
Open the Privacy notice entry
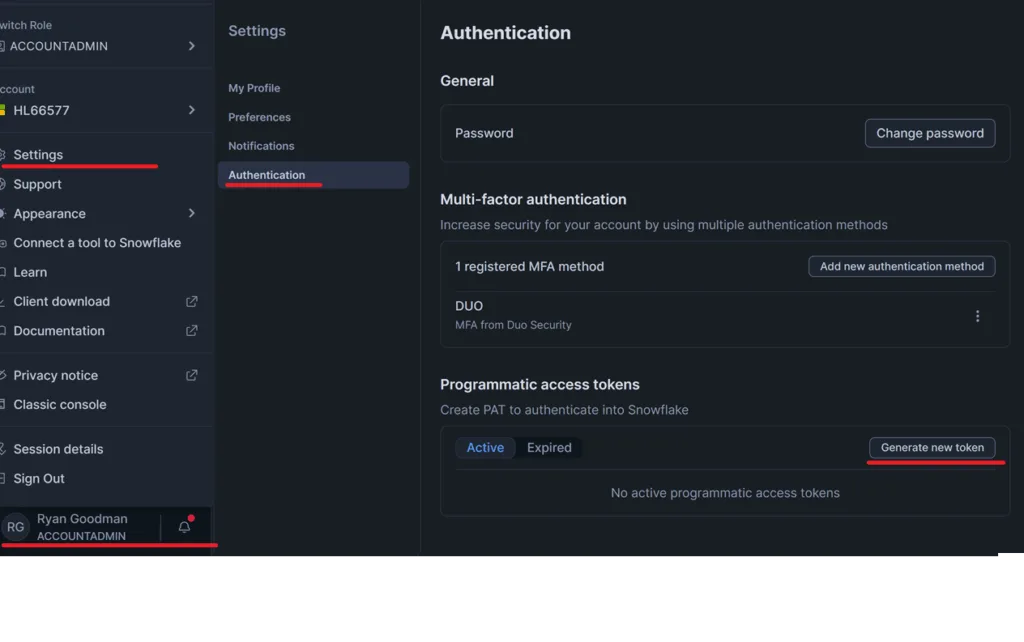pyautogui.click(x=56, y=375)
